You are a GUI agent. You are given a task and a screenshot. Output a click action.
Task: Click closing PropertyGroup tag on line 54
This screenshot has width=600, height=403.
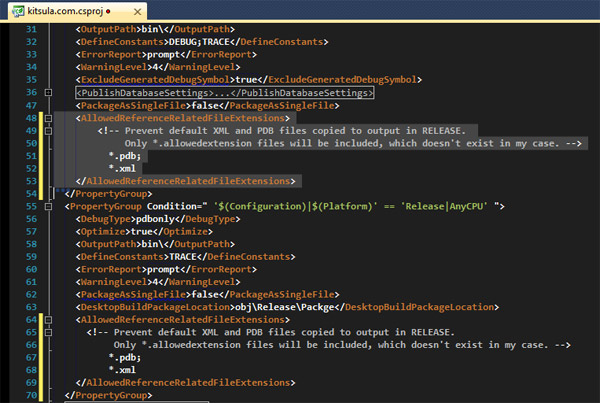click(x=108, y=194)
